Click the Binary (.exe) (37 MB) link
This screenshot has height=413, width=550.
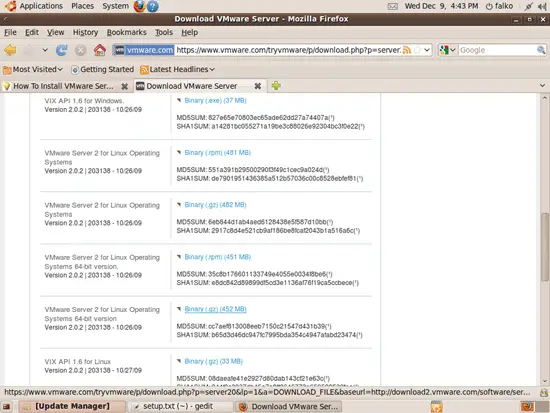click(x=215, y=101)
